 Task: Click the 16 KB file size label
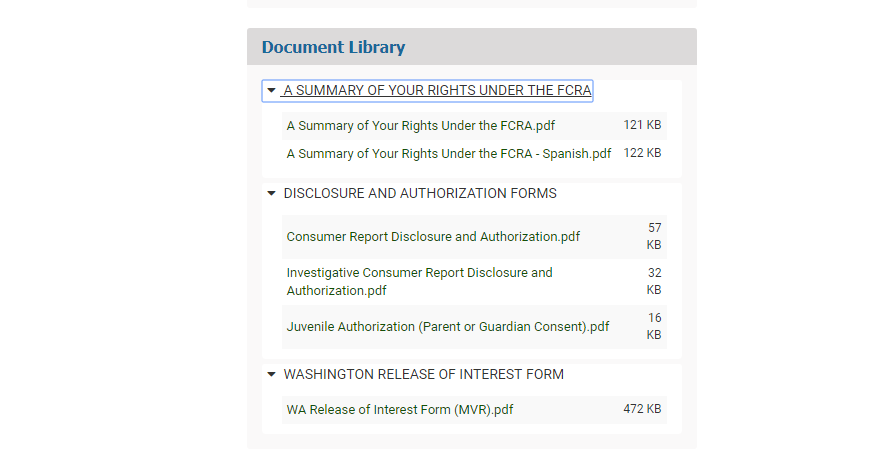click(x=654, y=326)
